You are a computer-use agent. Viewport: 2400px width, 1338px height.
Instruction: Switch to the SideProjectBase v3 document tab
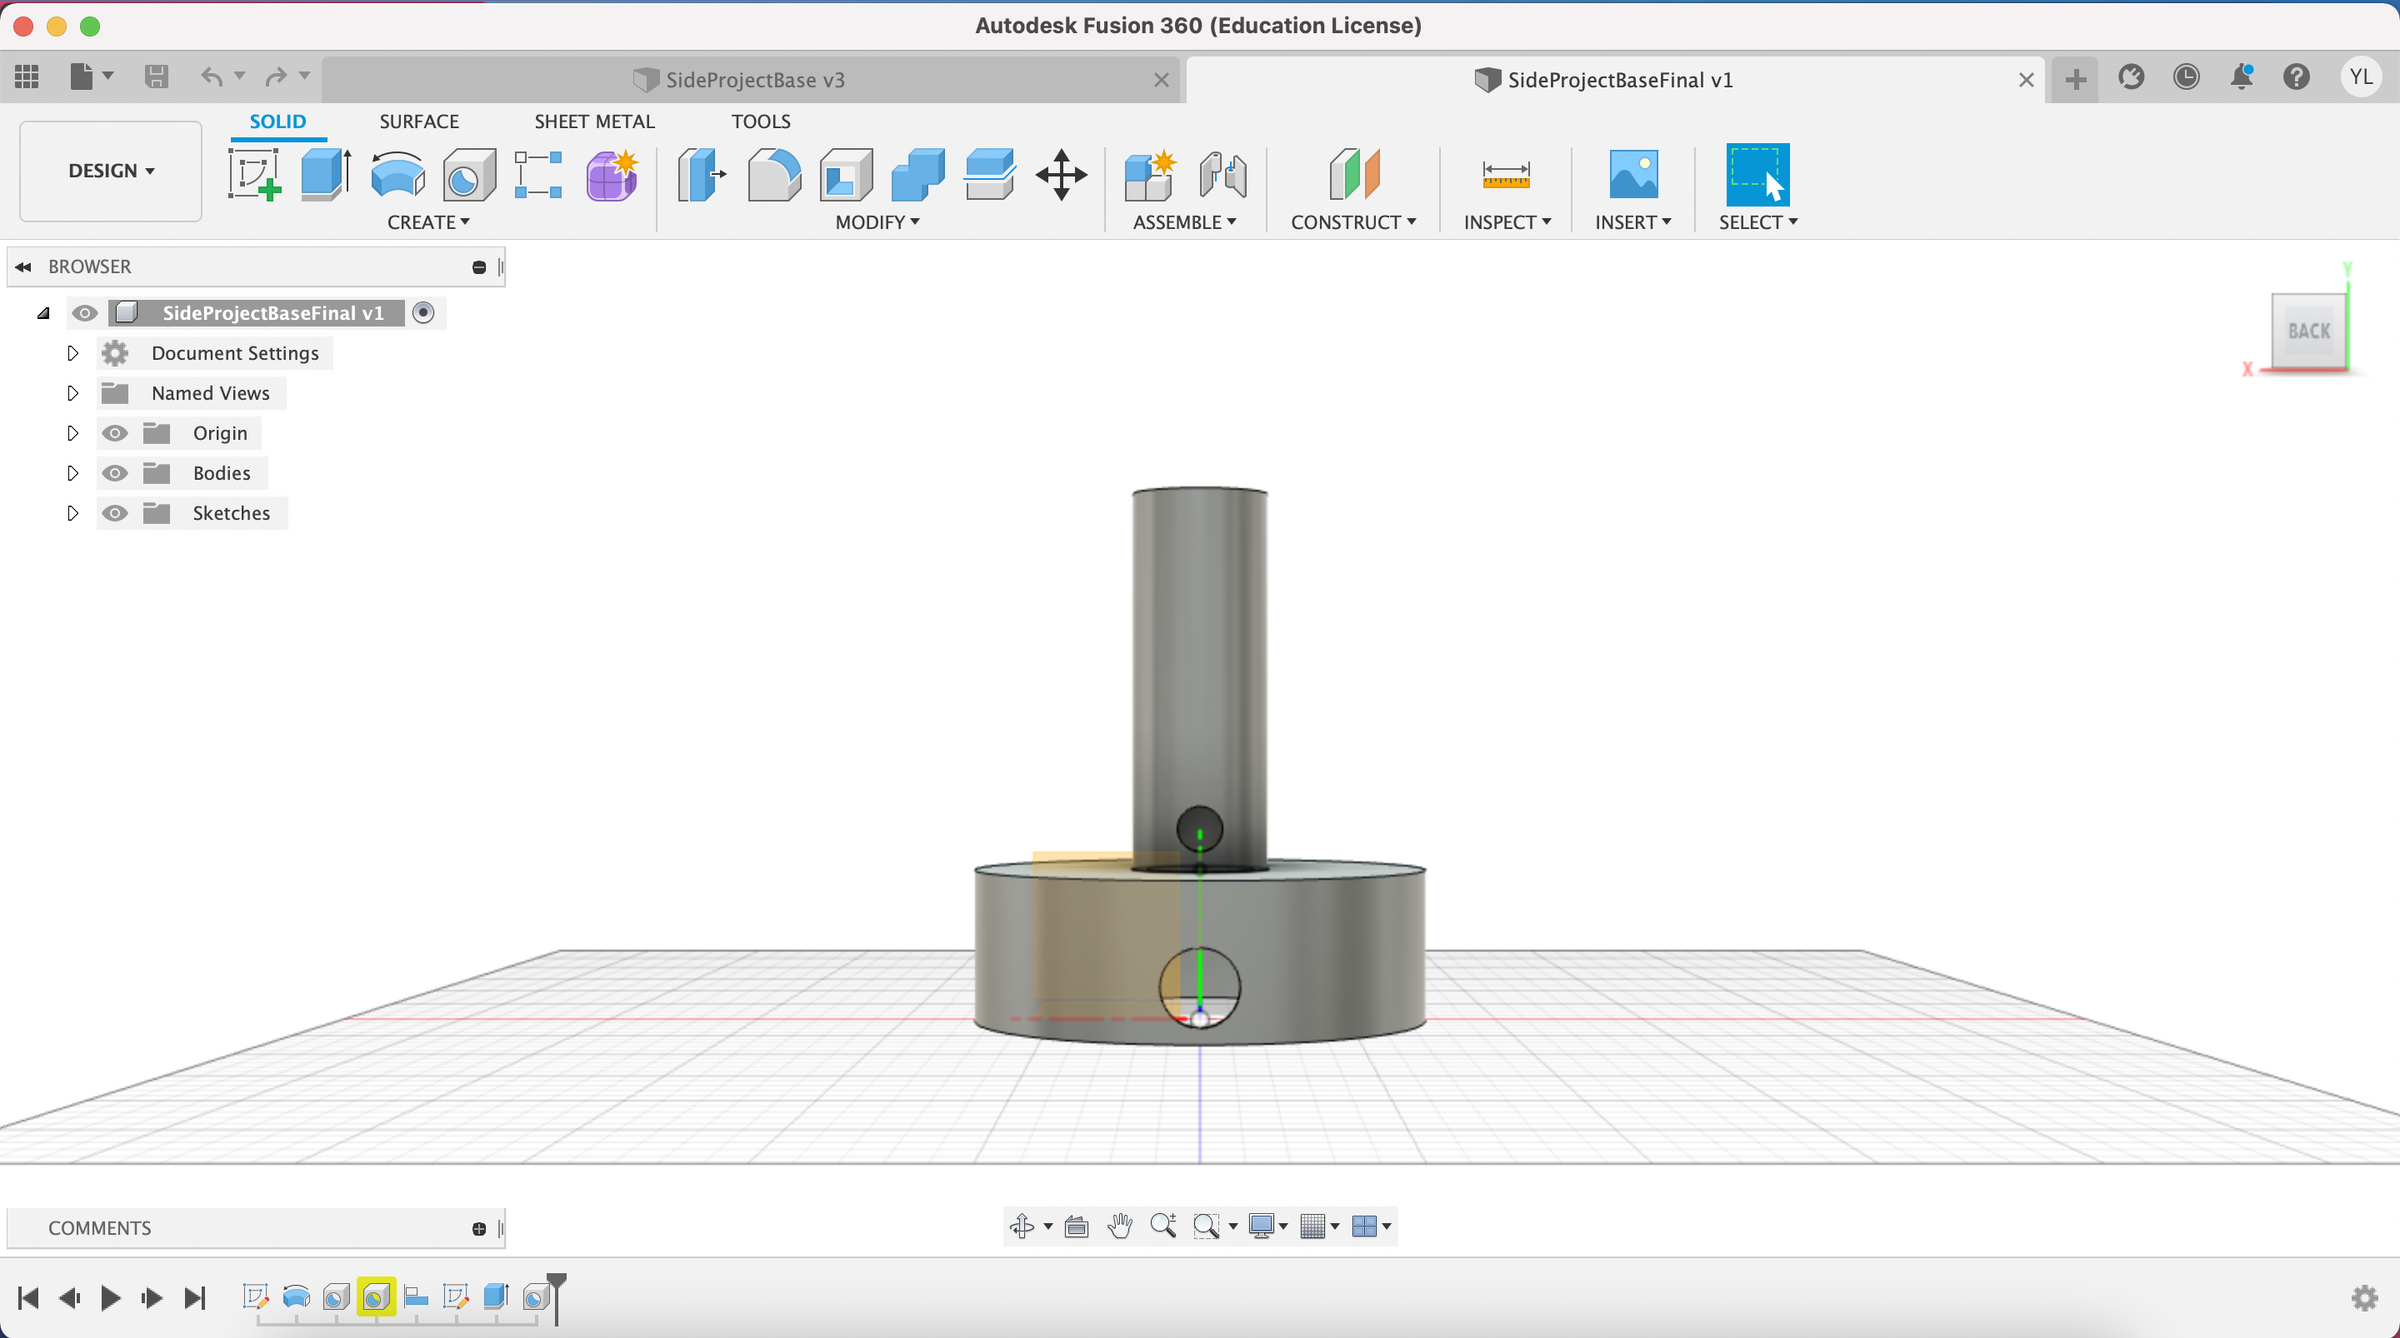point(754,80)
